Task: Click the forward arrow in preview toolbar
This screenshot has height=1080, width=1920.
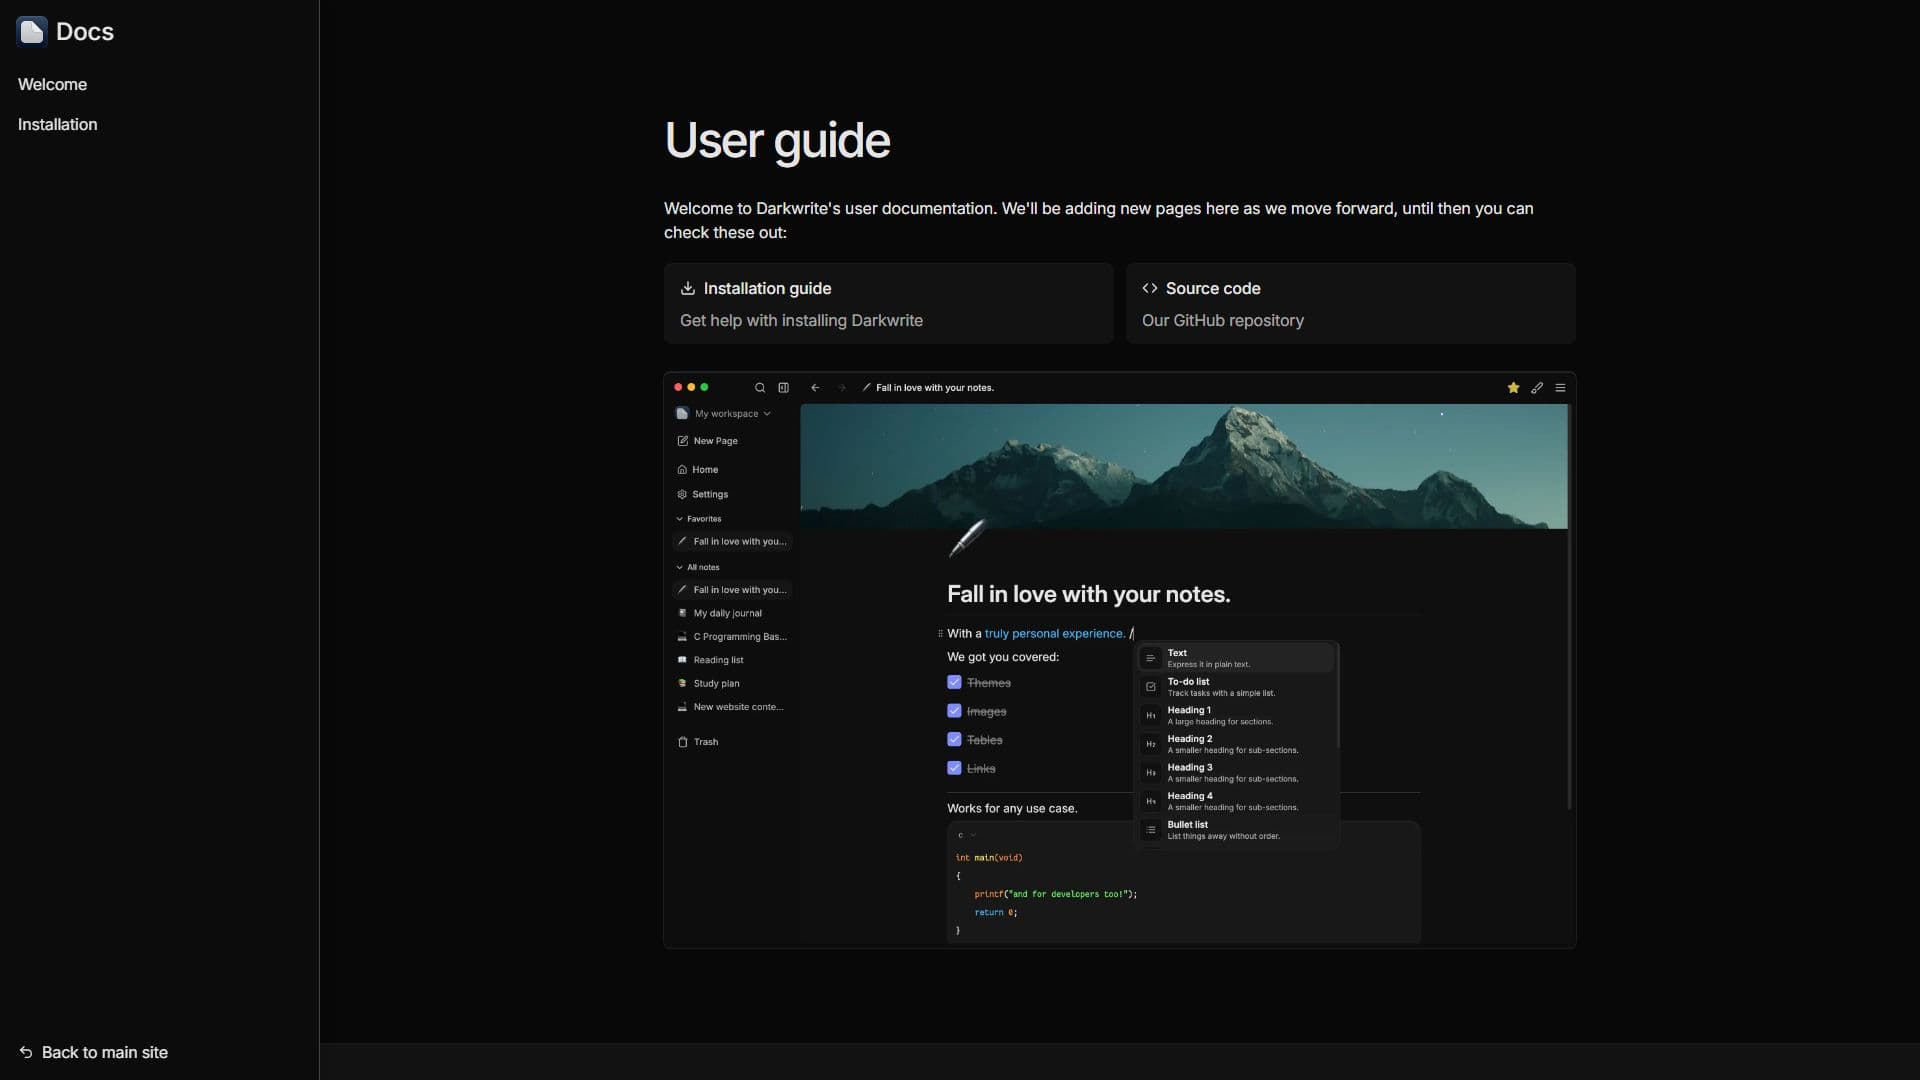Action: (x=842, y=388)
